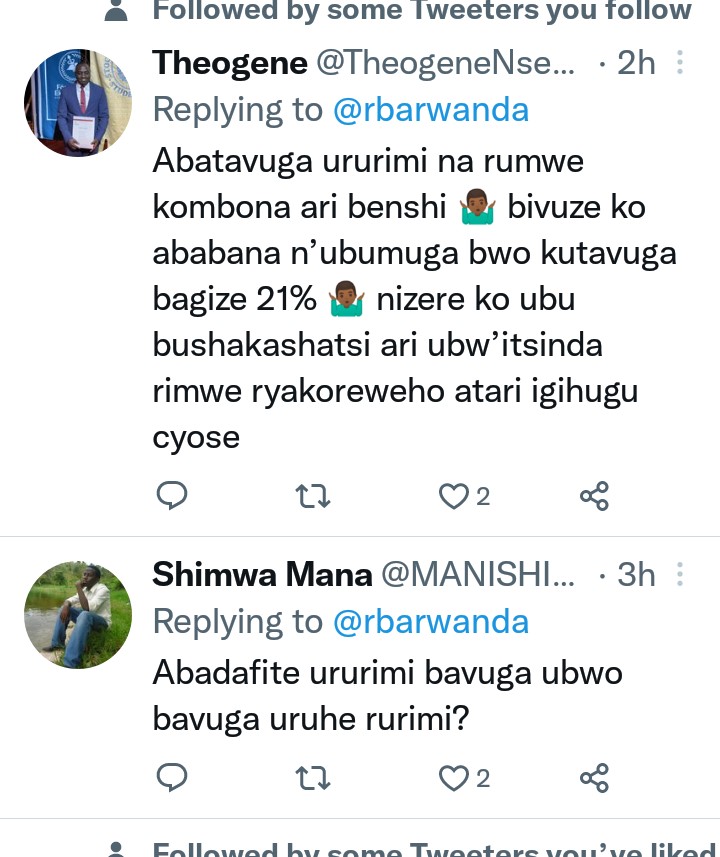
Task: Open Shimwa Mana's tweet text starting Abadafite
Action: [387, 695]
